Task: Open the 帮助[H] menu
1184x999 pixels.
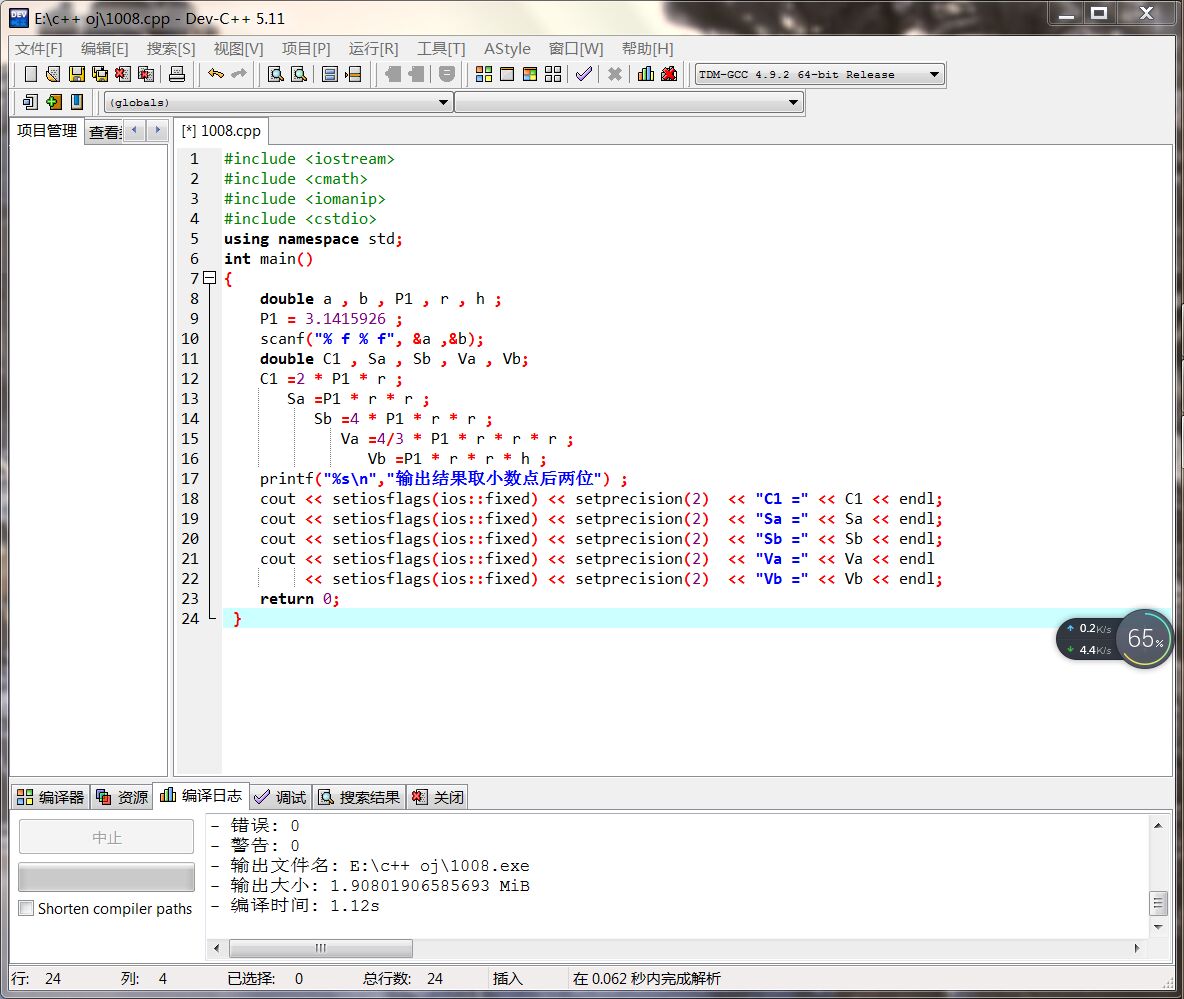Action: (648, 48)
